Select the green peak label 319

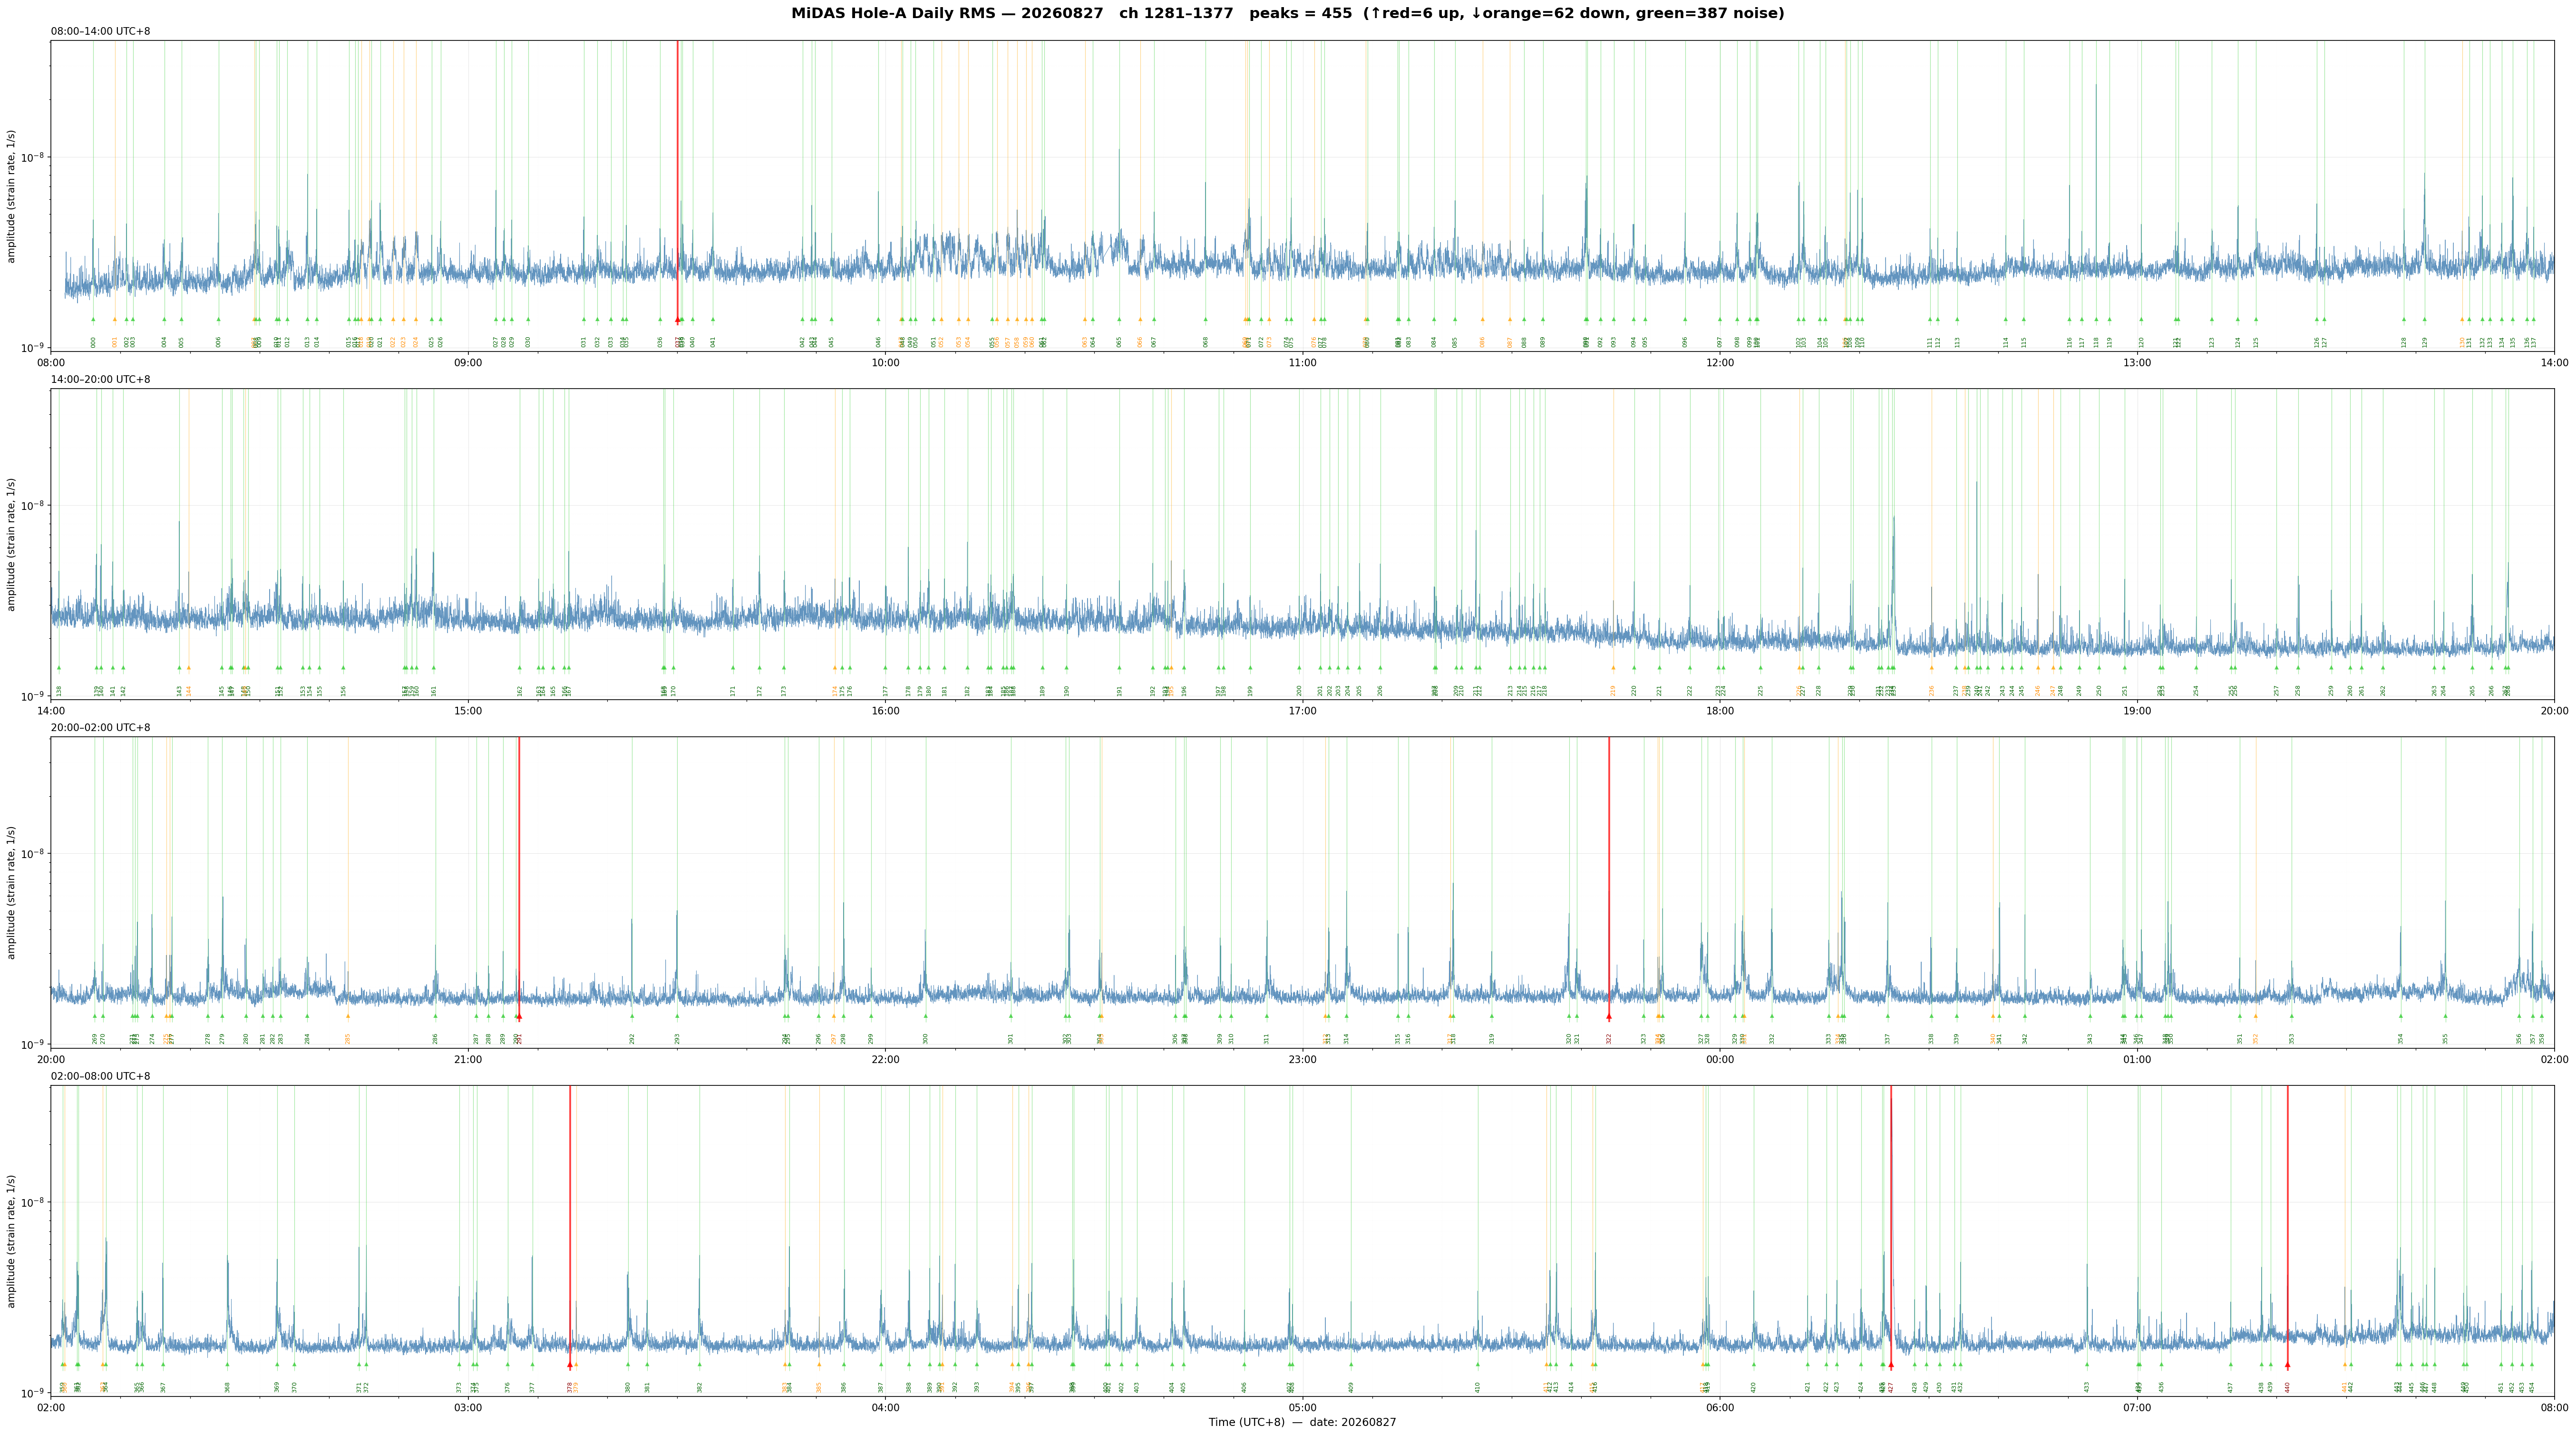coord(1492,1039)
